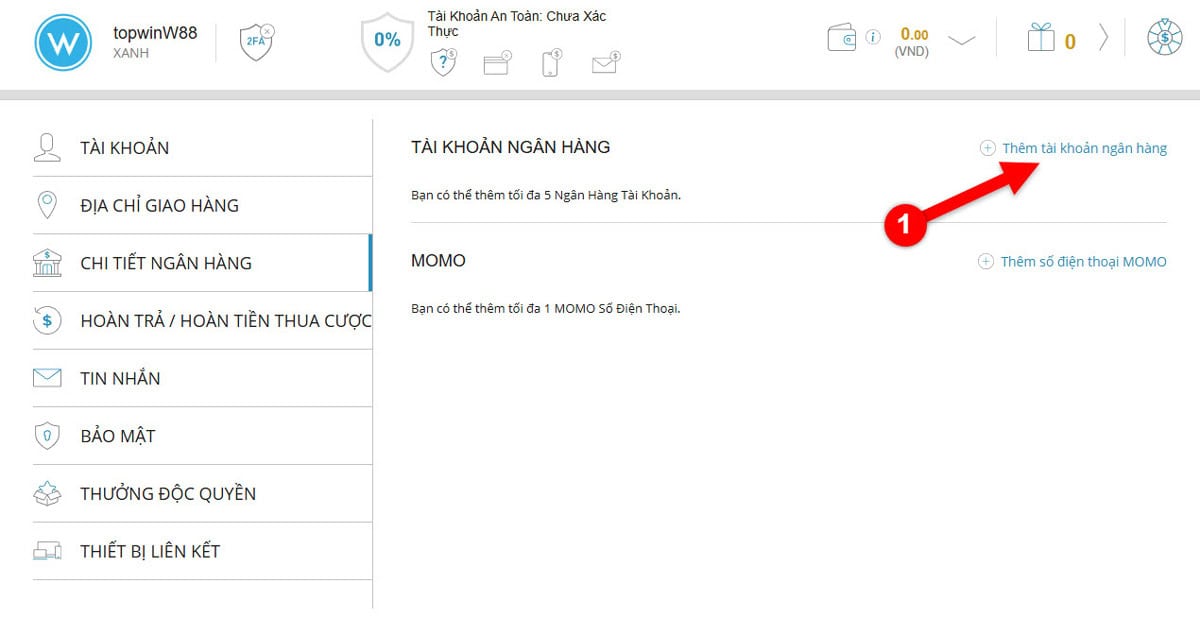Screen dimensions: 1200x635
Task: Open HOÀN TRẢ / HOÀN TIỀN THUA CƯỢC
Action: click(202, 321)
